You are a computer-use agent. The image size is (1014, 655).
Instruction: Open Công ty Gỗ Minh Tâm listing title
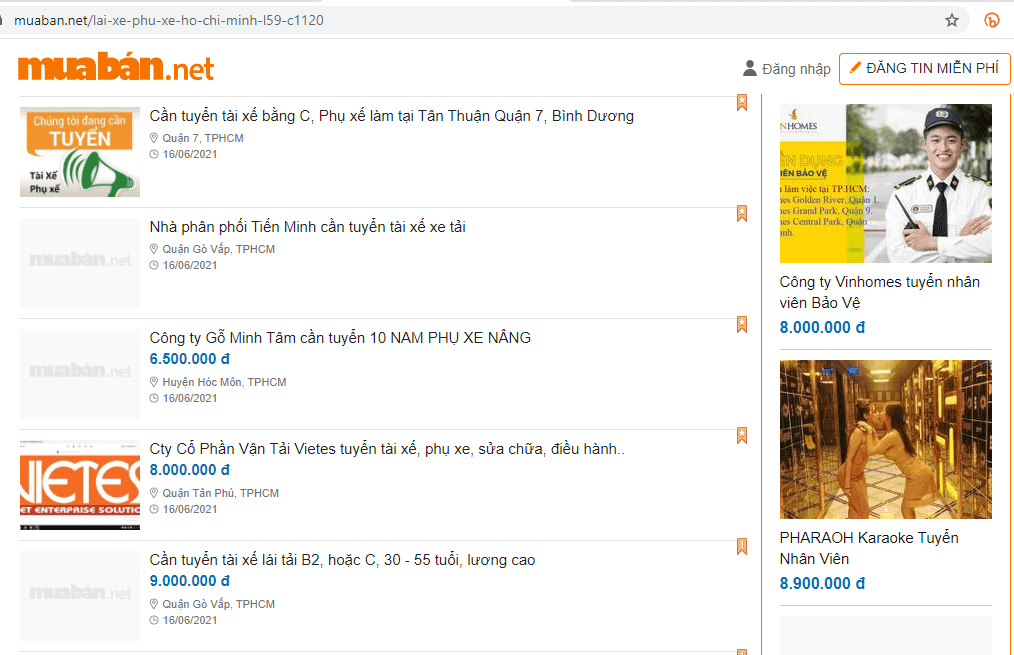coord(340,338)
